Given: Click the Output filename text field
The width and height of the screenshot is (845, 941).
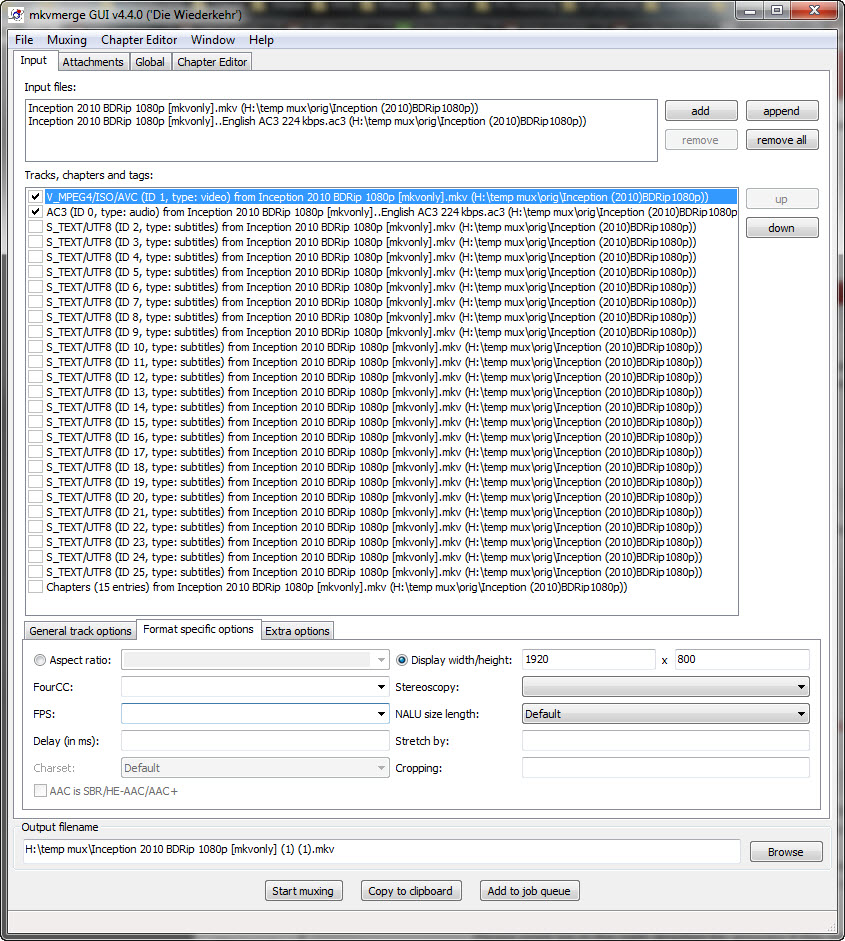Looking at the screenshot, I should (x=382, y=850).
